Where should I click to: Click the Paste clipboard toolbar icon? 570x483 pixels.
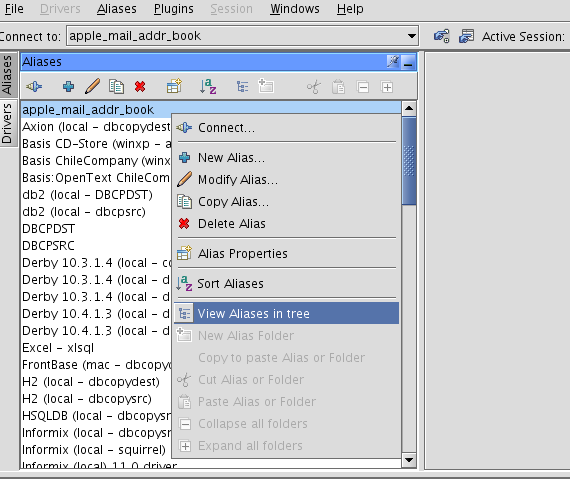click(x=338, y=87)
